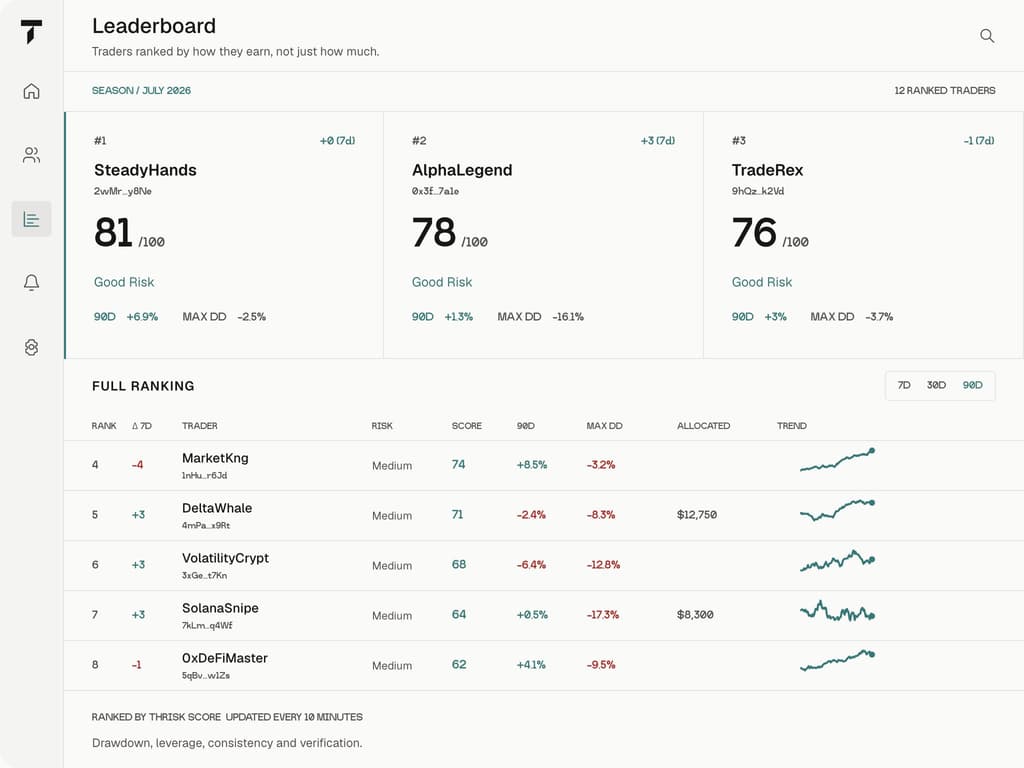Click MarketKng 90D return +8.5%
Image resolution: width=1024 pixels, height=768 pixels.
tap(532, 465)
